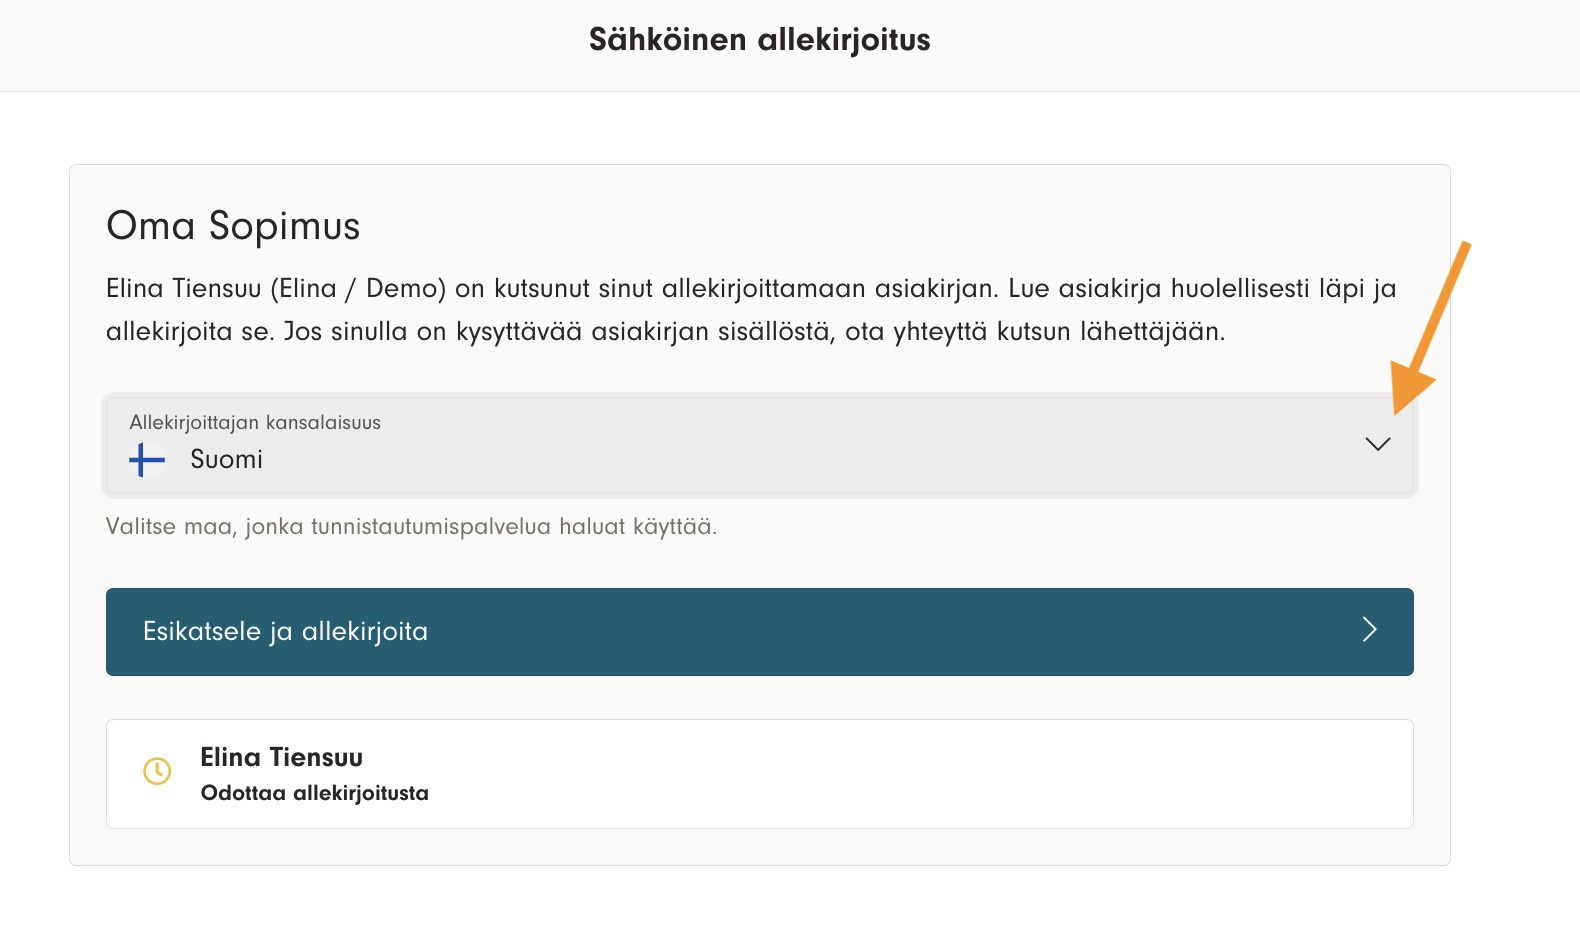The width and height of the screenshot is (1580, 936).
Task: Click the "Lue asiakirja huolellisesti" sentence
Action: (x=1202, y=289)
